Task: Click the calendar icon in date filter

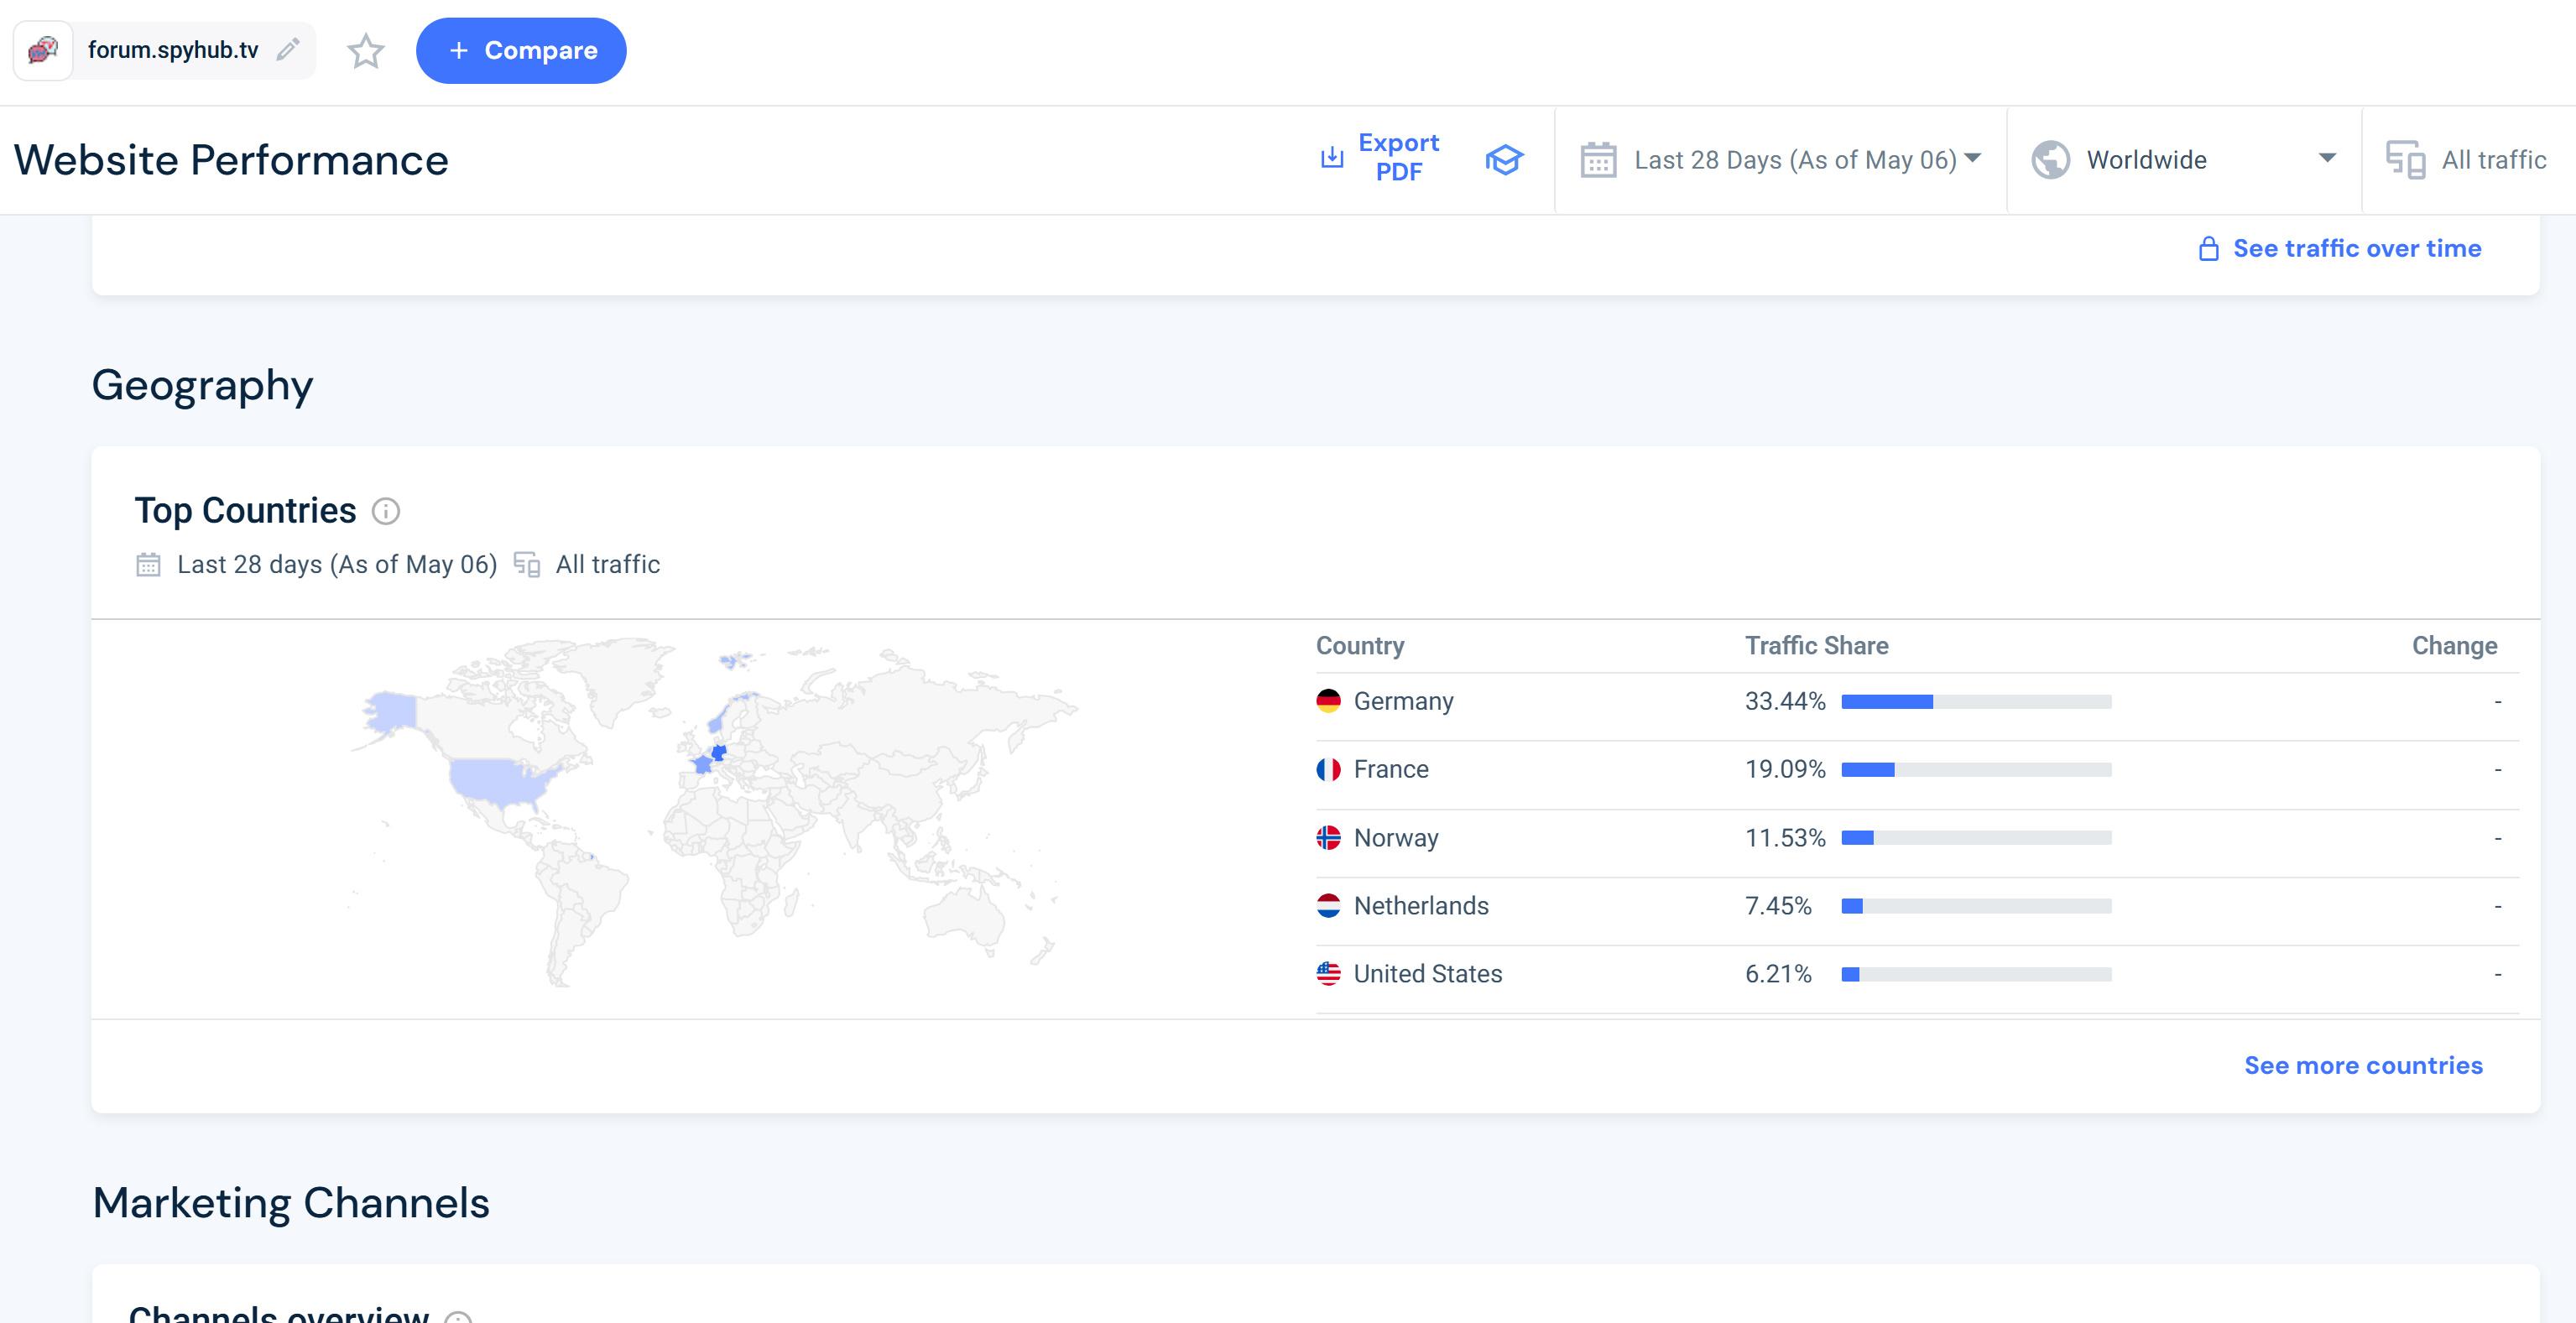Action: click(1598, 160)
